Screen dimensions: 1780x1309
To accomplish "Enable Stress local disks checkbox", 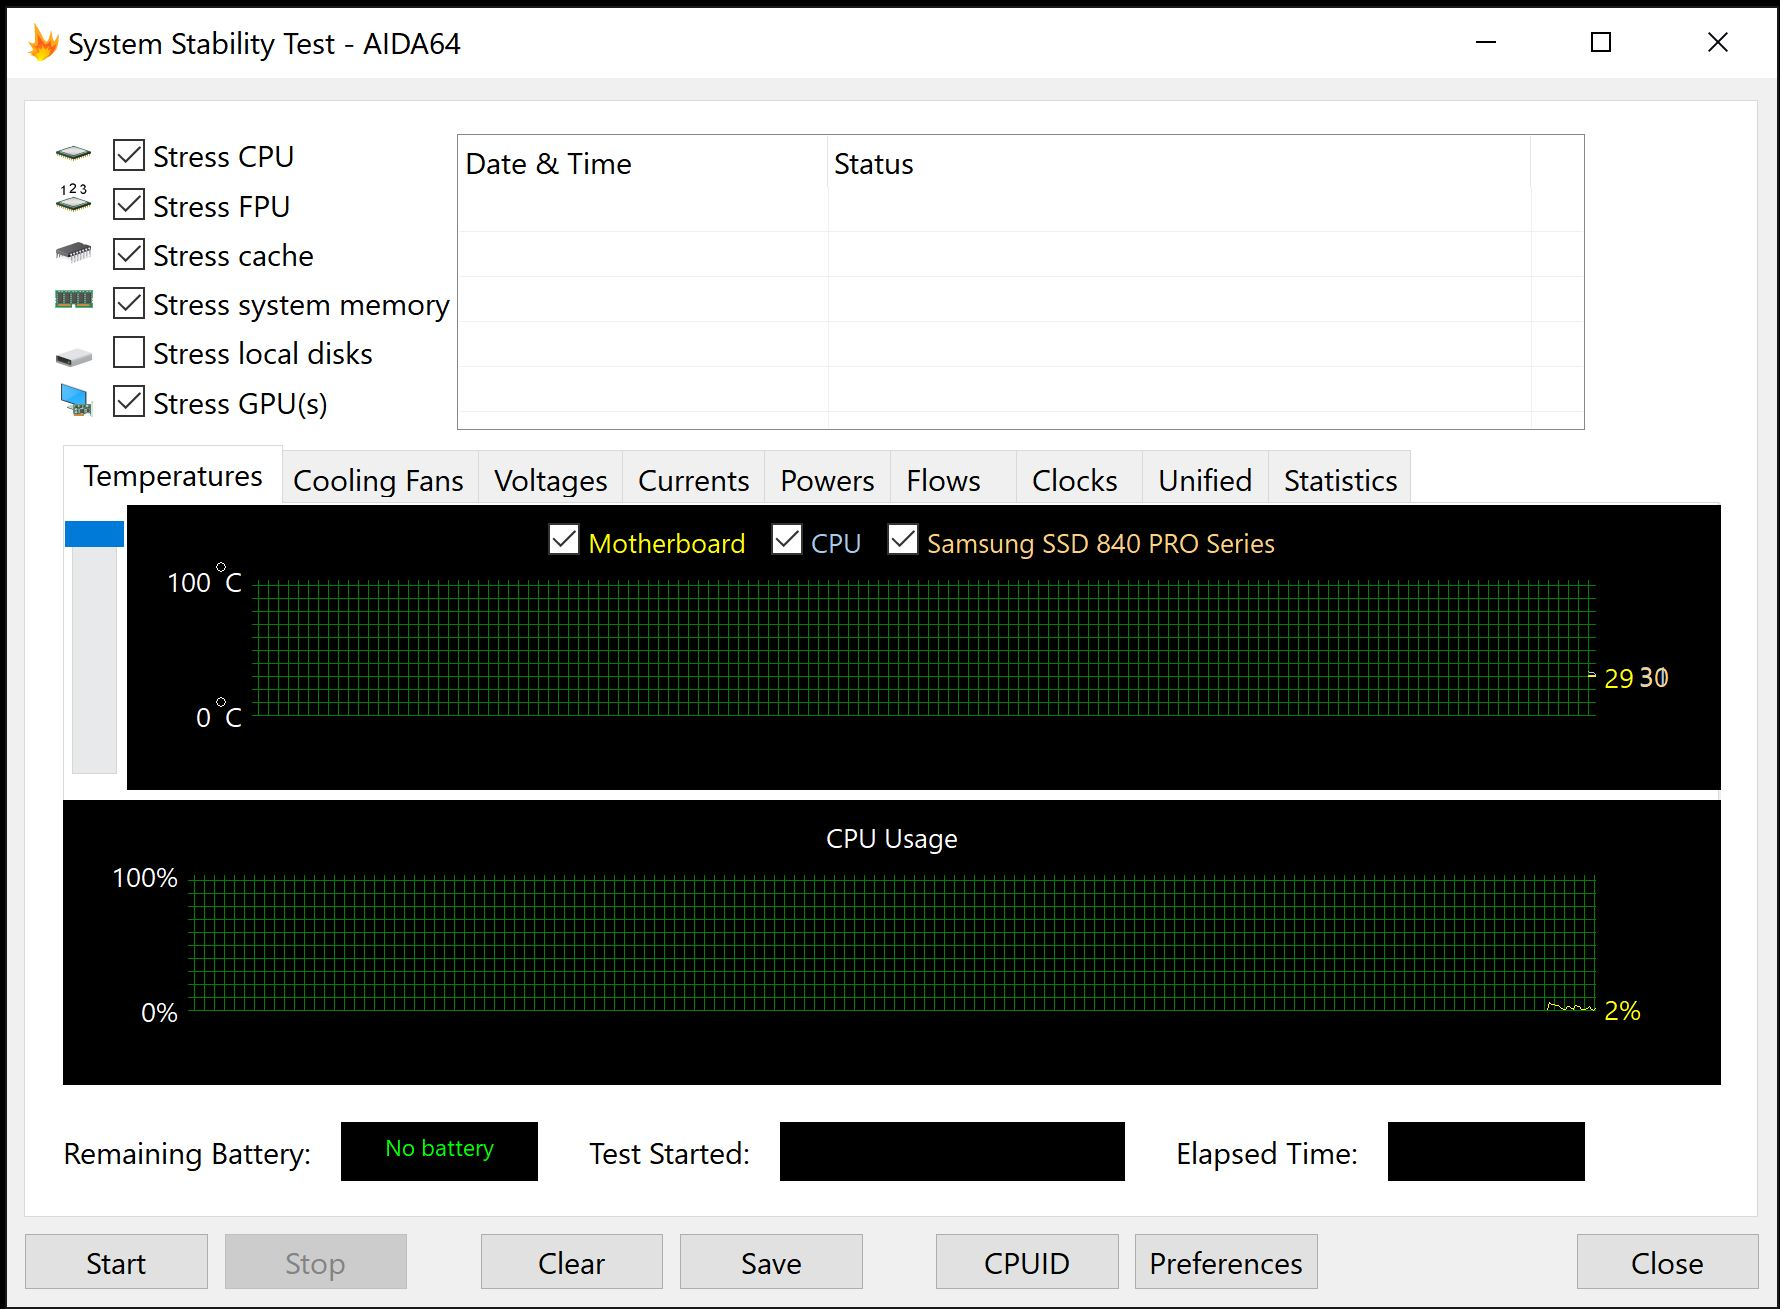I will pos(129,352).
